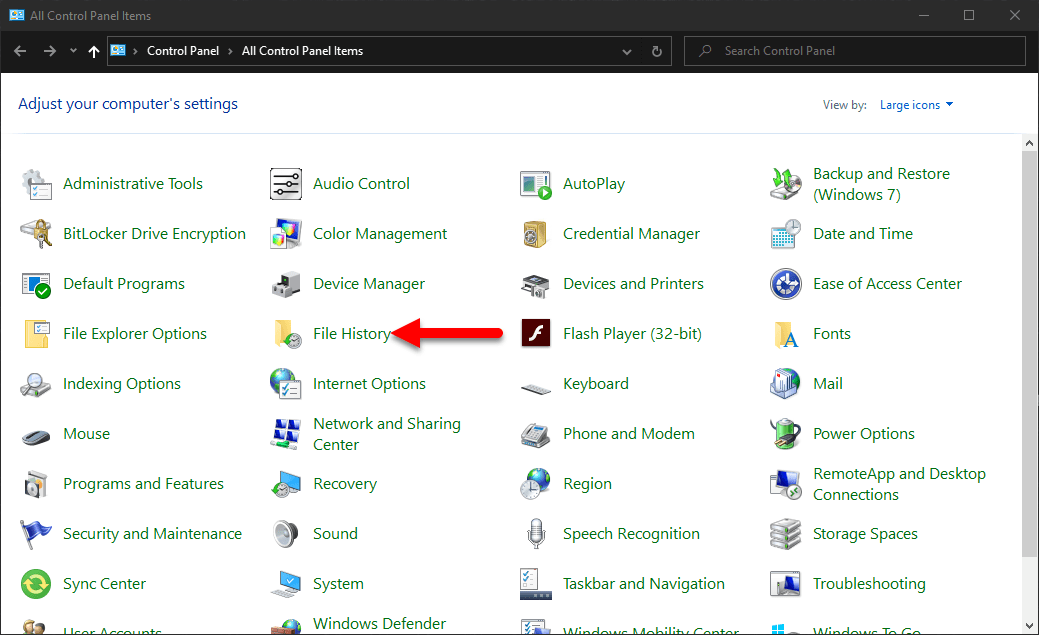Open the Flash Player icon
Screen dimensions: 1039x635
click(x=536, y=333)
